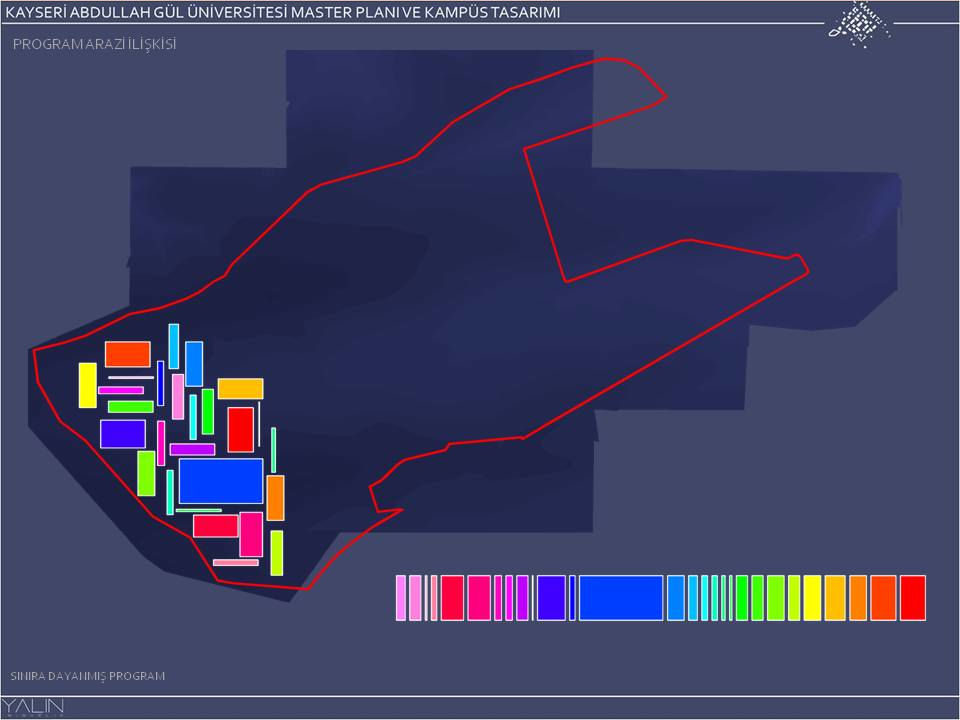
Task: Select the light pink swatch at the legend's left end
Action: coord(401,597)
